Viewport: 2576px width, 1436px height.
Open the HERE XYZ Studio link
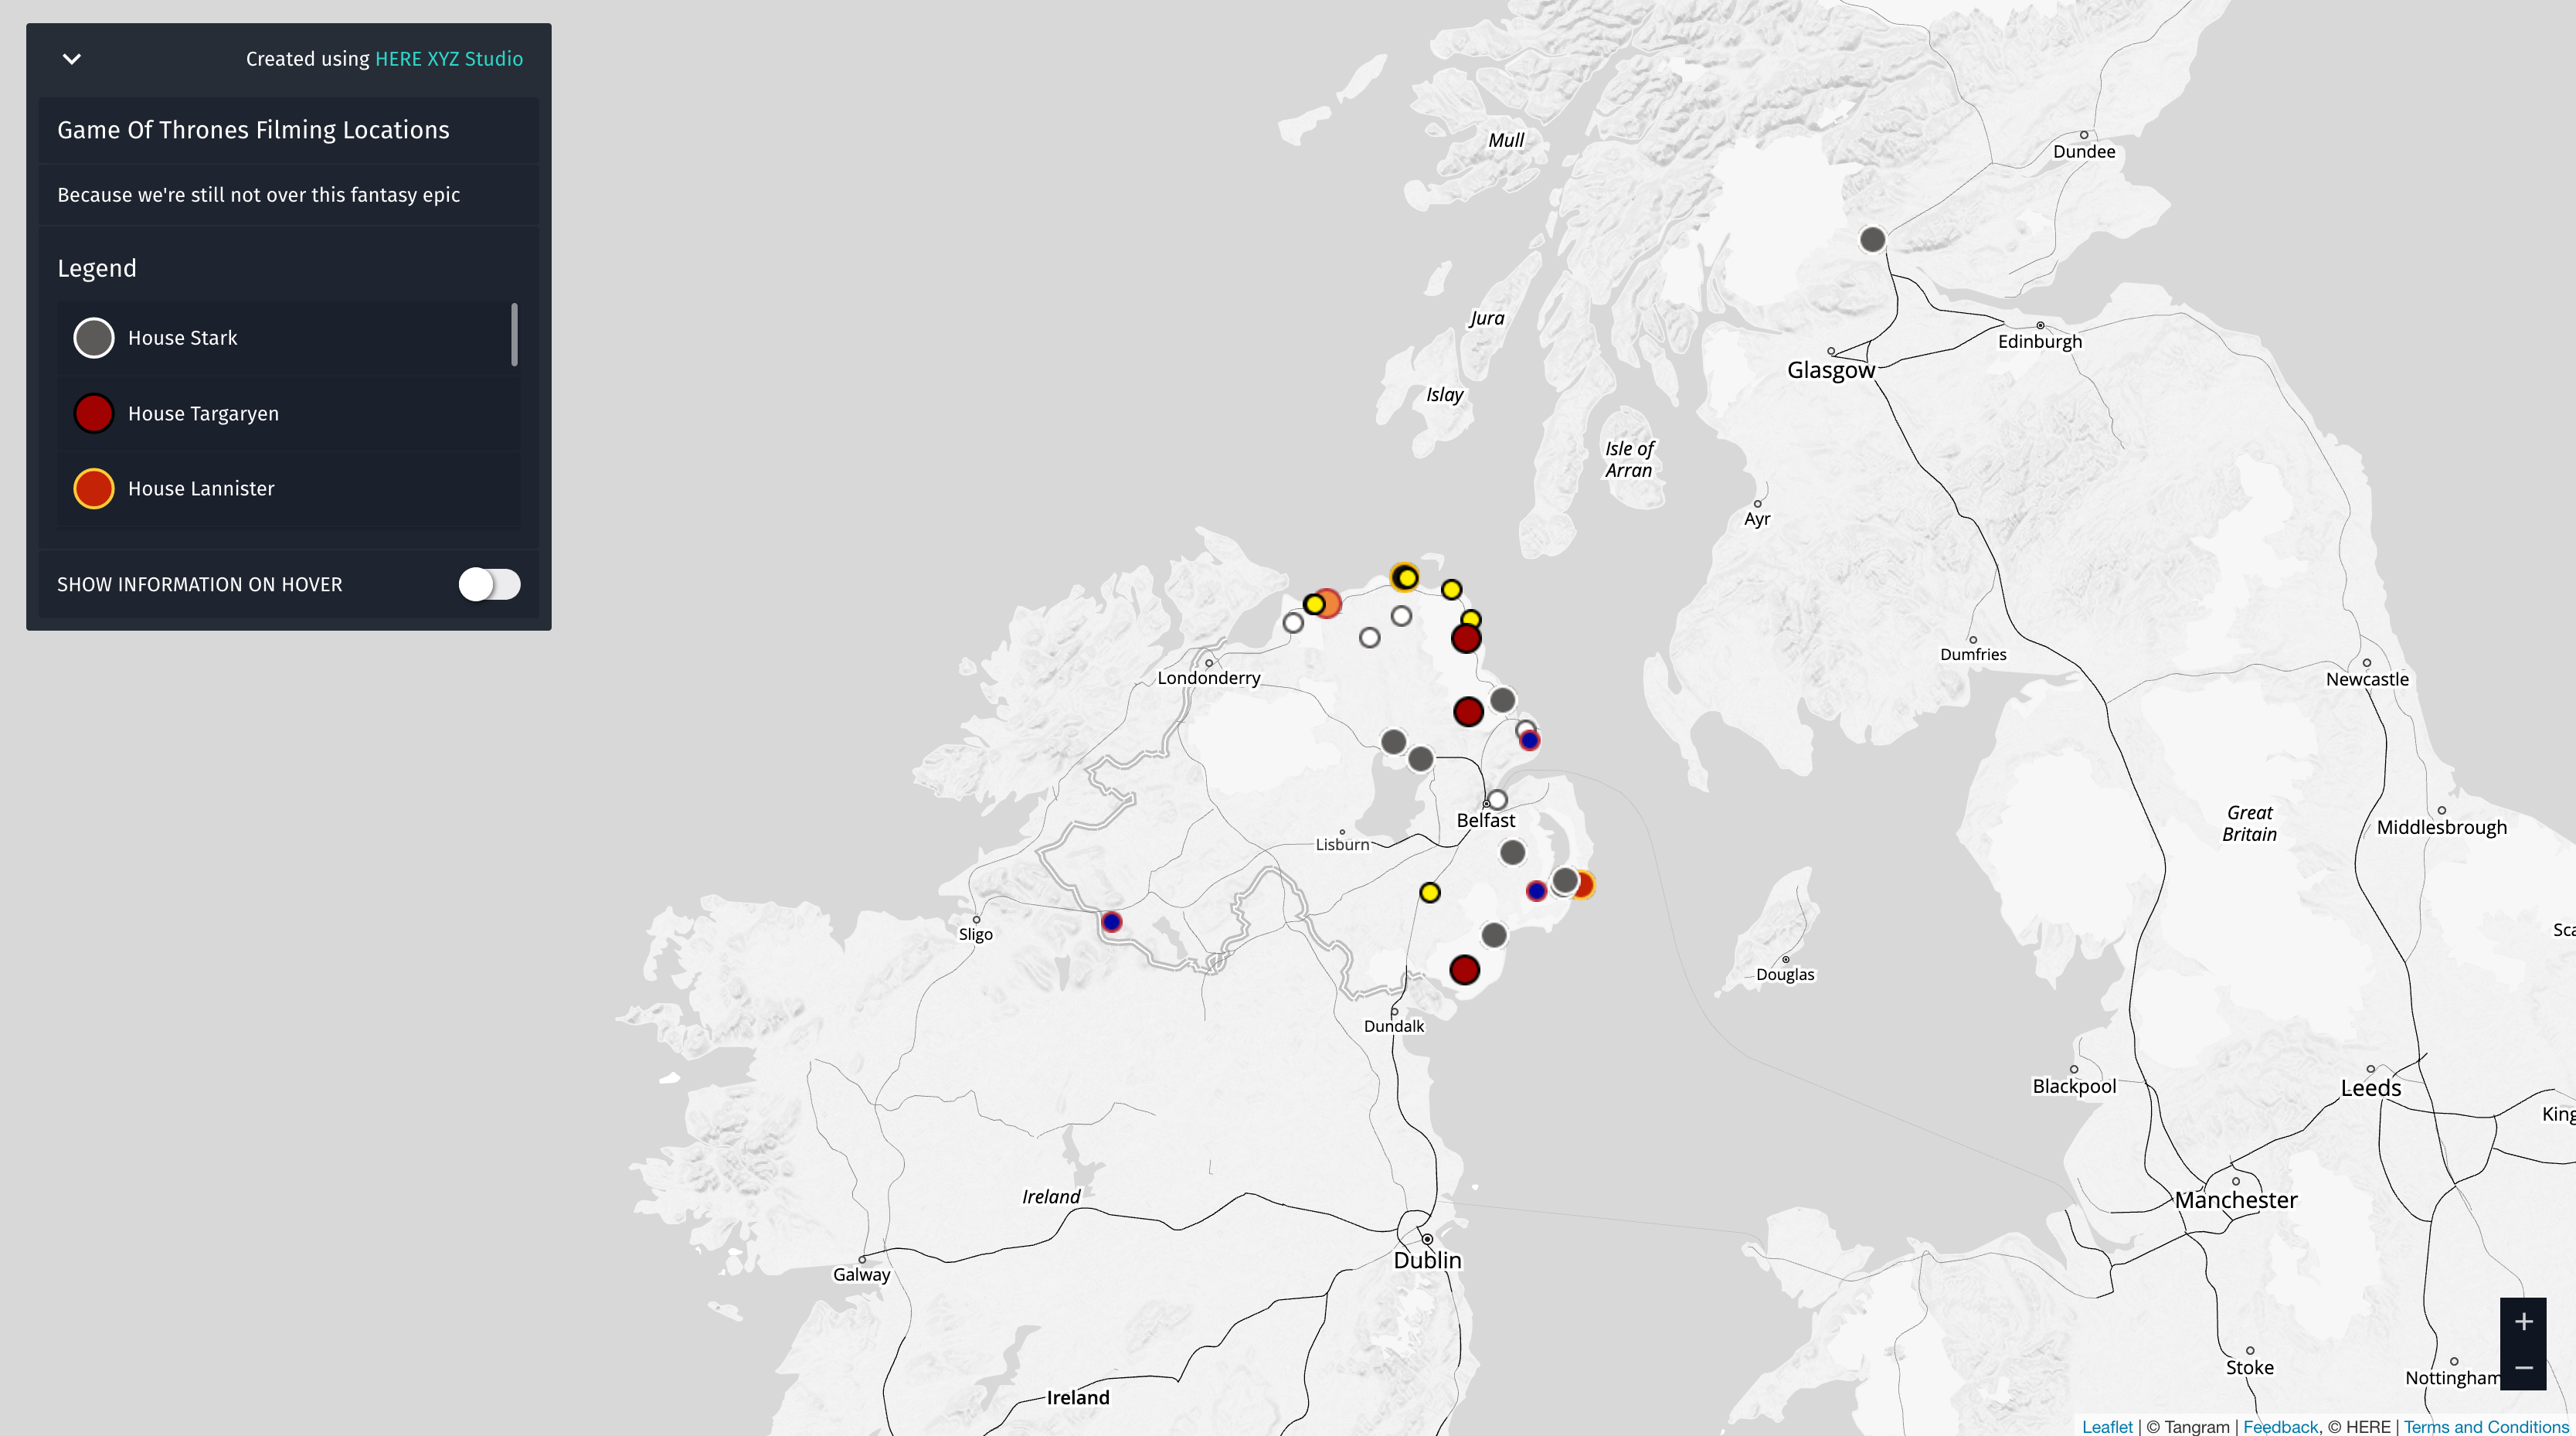[x=449, y=59]
